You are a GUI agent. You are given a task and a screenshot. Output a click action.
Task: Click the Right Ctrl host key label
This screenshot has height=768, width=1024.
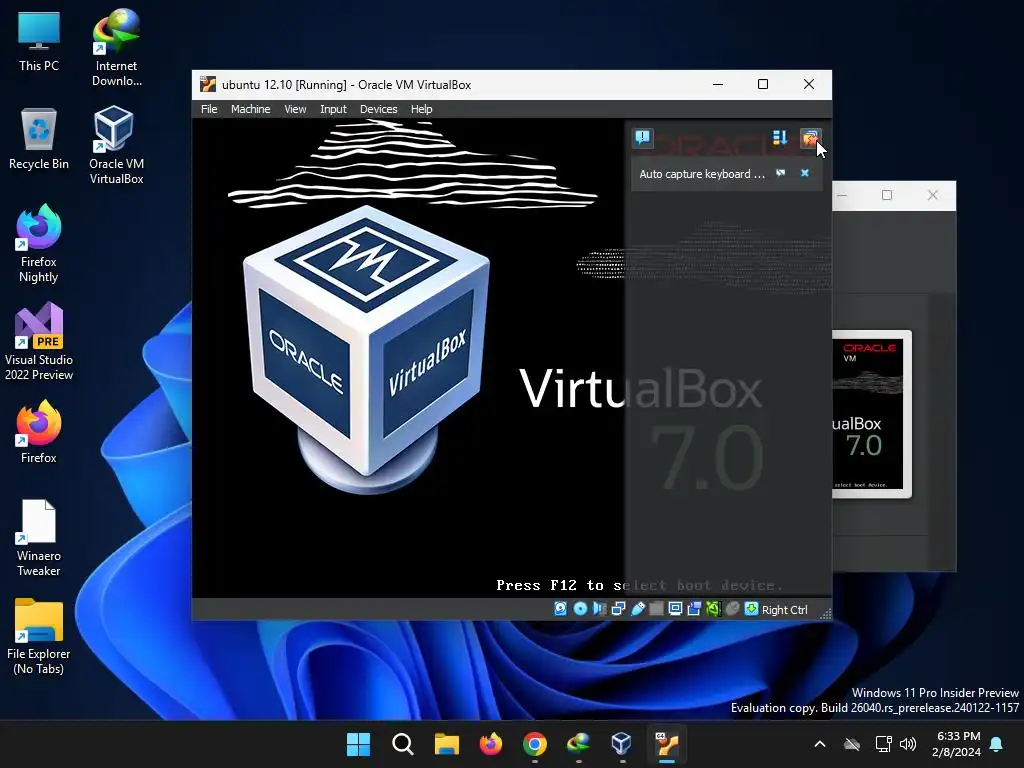click(784, 609)
